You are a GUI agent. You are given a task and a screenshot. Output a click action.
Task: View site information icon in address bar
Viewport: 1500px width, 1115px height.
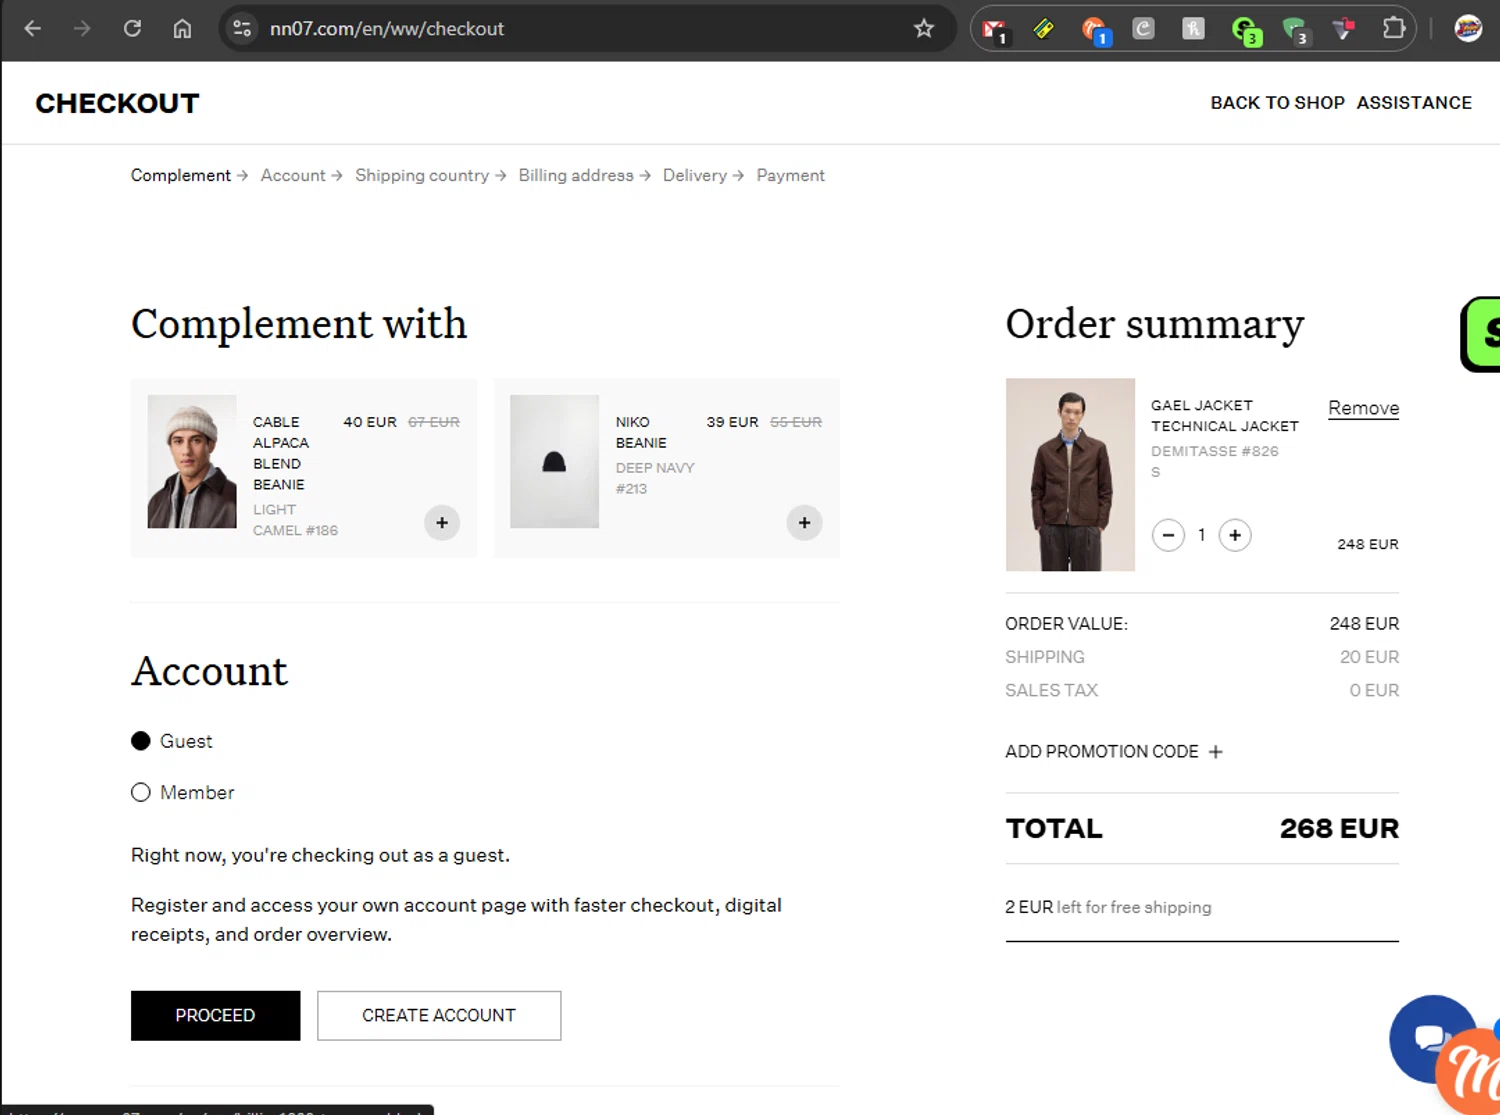coord(242,29)
